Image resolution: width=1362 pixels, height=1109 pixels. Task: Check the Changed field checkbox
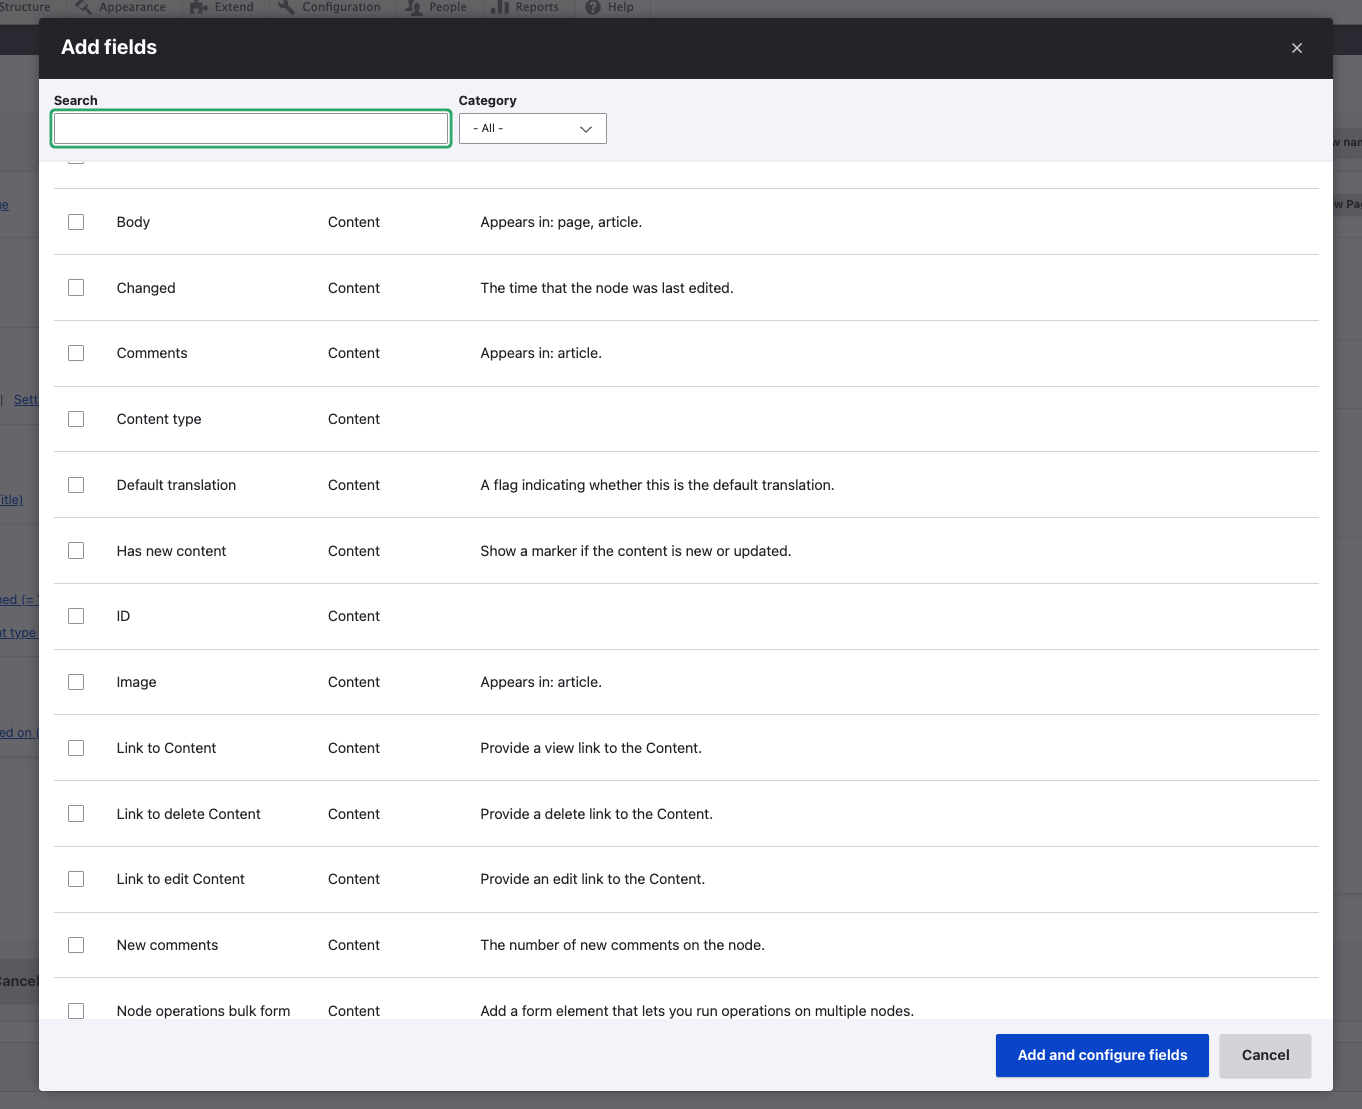[x=76, y=288]
